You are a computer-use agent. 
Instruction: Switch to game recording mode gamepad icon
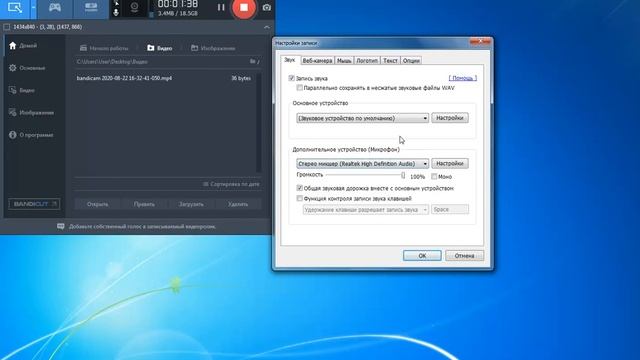point(55,8)
